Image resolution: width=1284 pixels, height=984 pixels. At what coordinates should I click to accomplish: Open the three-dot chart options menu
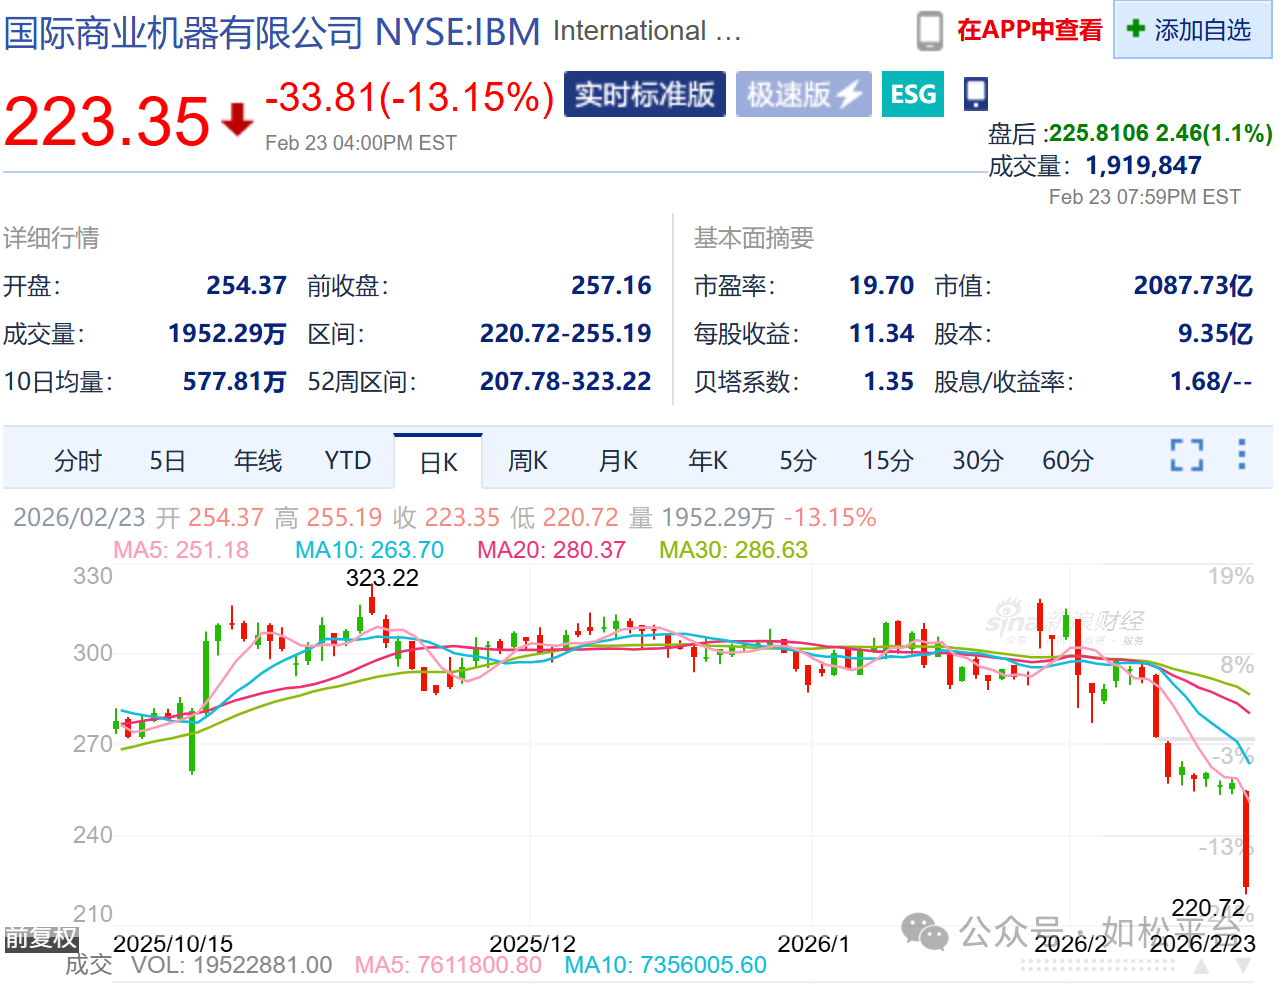(1241, 454)
